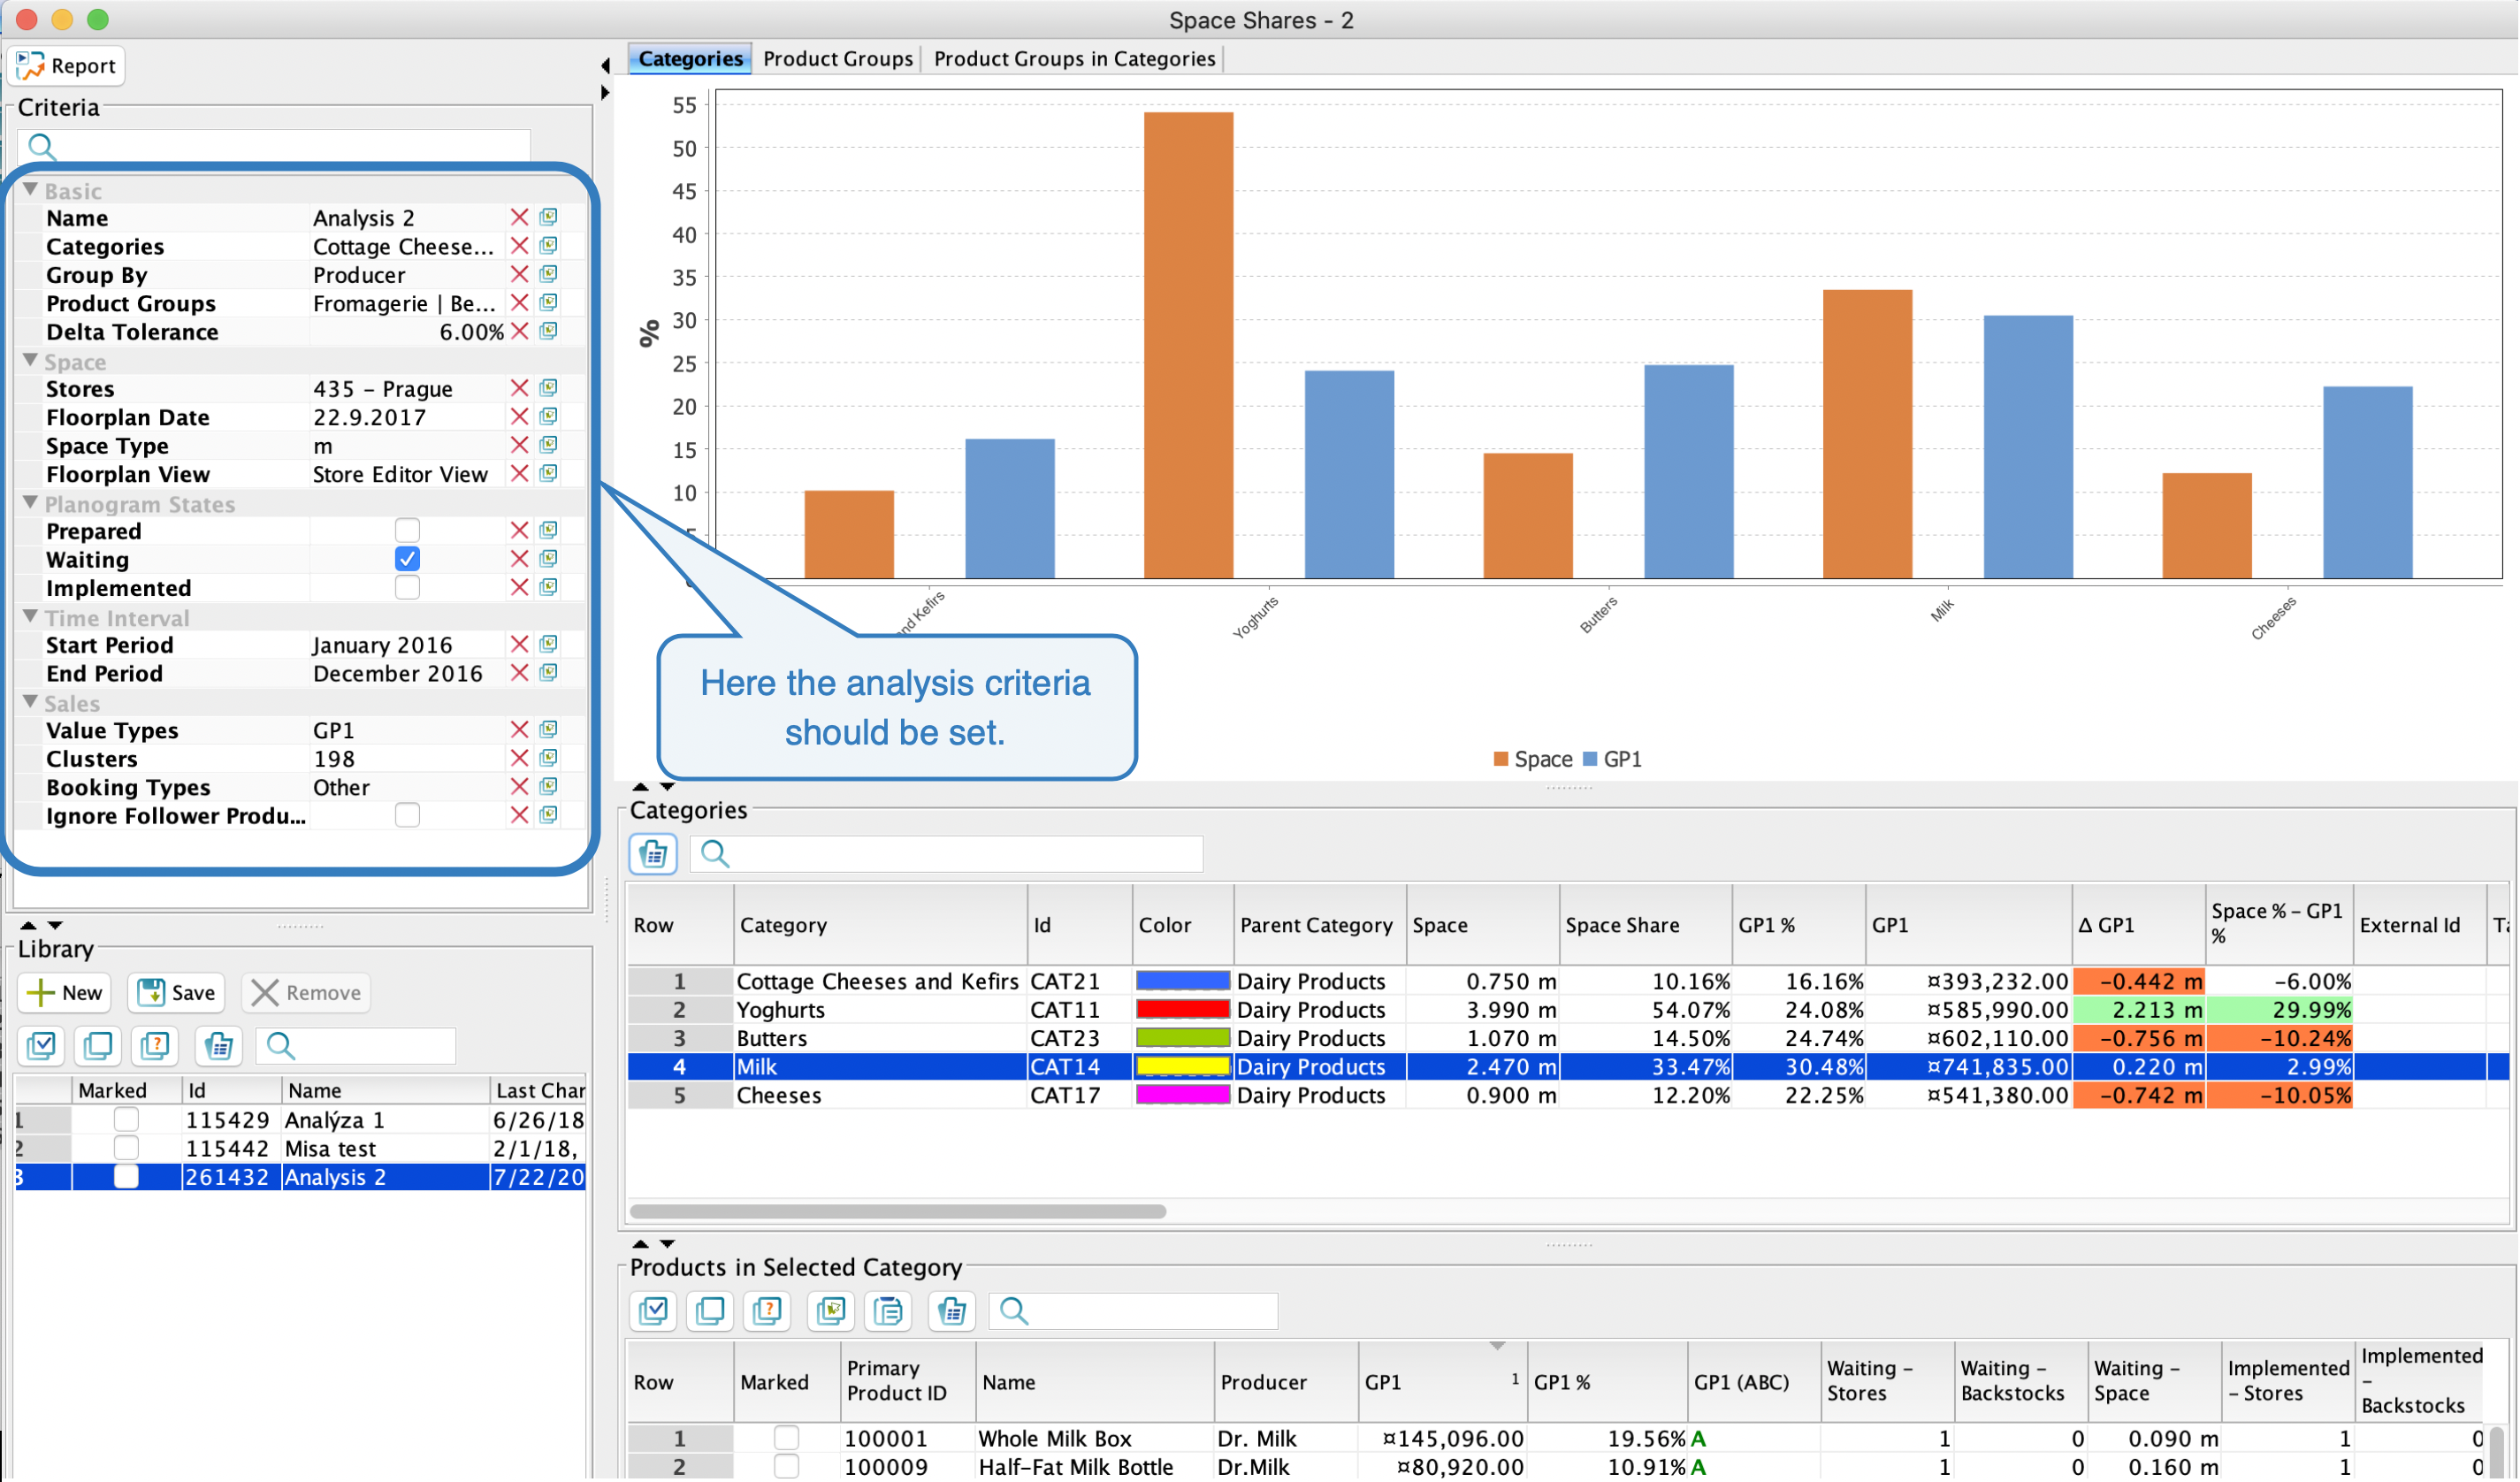The image size is (2520, 1482).
Task: Click the Products panel search field
Action: point(1134,1312)
